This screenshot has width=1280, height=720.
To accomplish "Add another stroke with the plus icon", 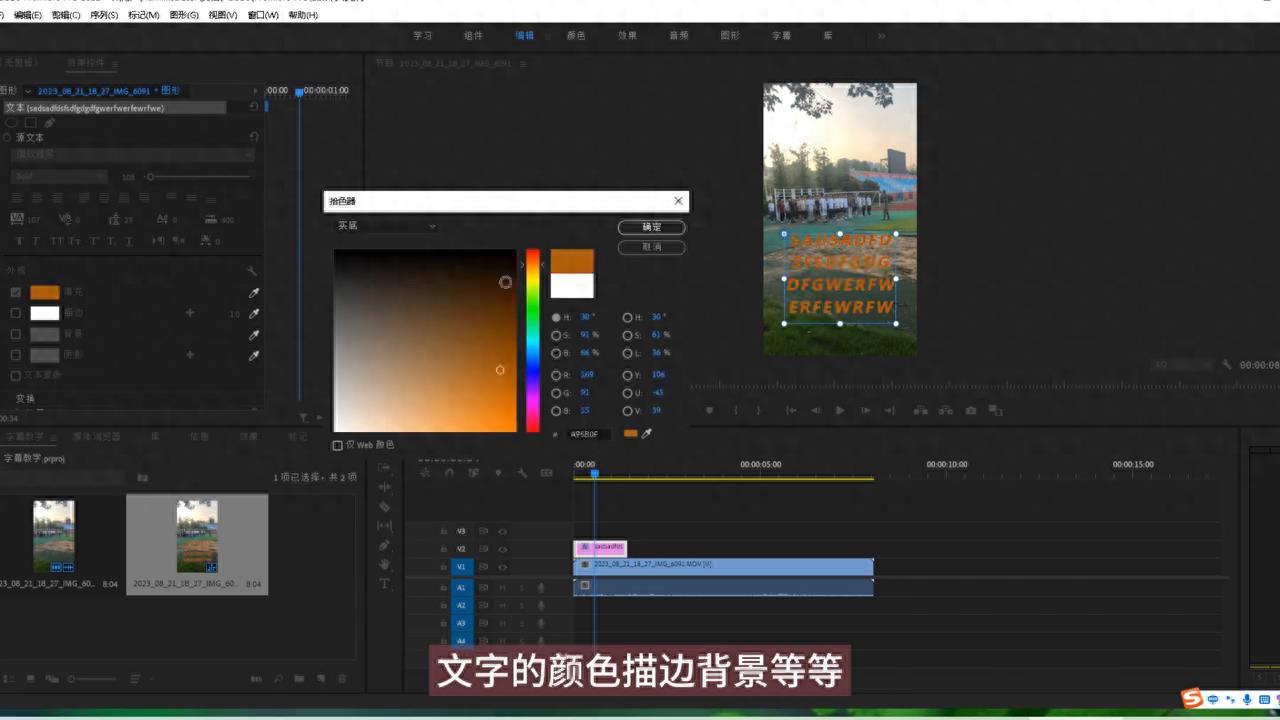I will click(190, 313).
